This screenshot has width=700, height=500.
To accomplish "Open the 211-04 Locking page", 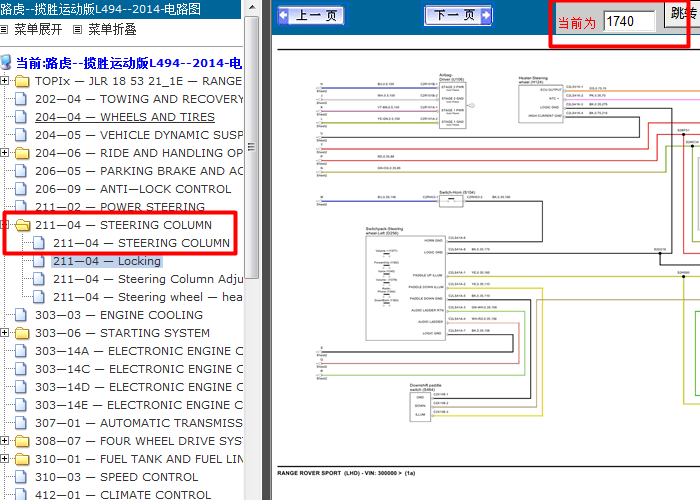I will coord(107,261).
